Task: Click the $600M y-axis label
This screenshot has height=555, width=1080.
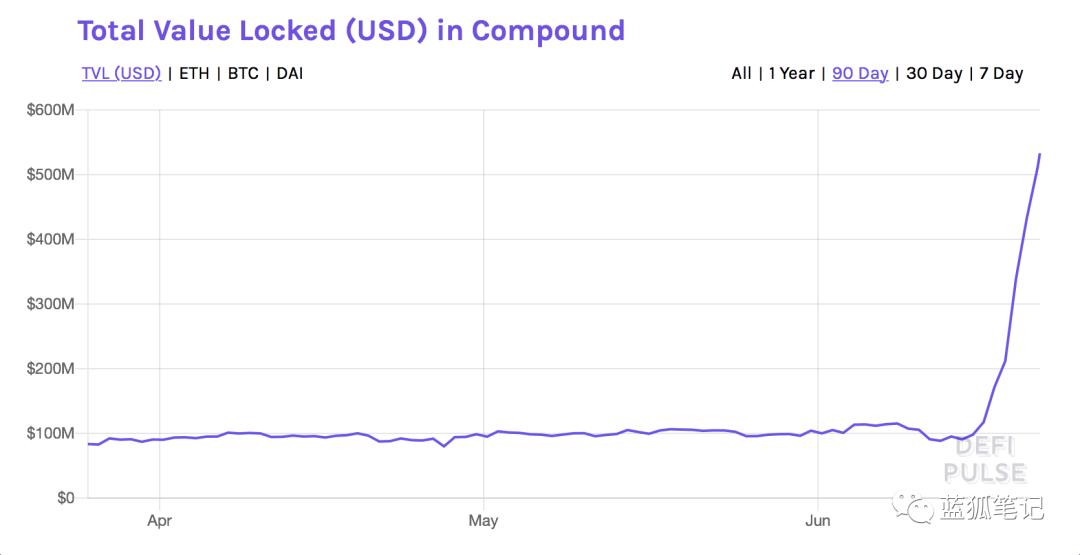Action: pyautogui.click(x=50, y=110)
